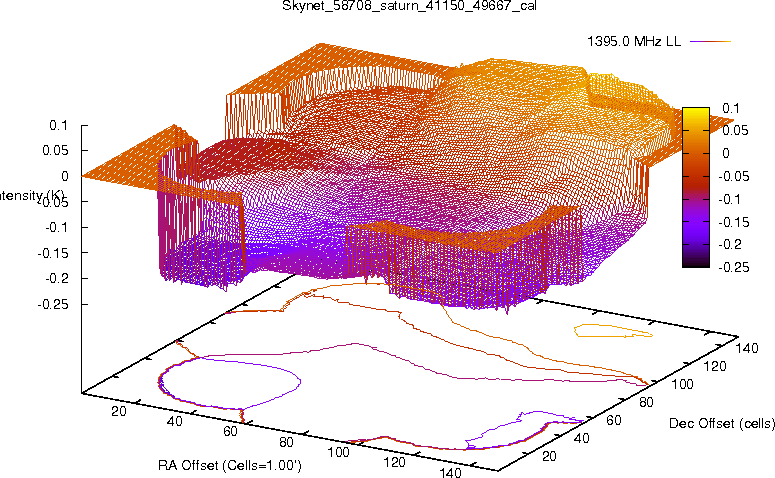
Task: Click the Intensity (K) axis label
Action: click(32, 196)
